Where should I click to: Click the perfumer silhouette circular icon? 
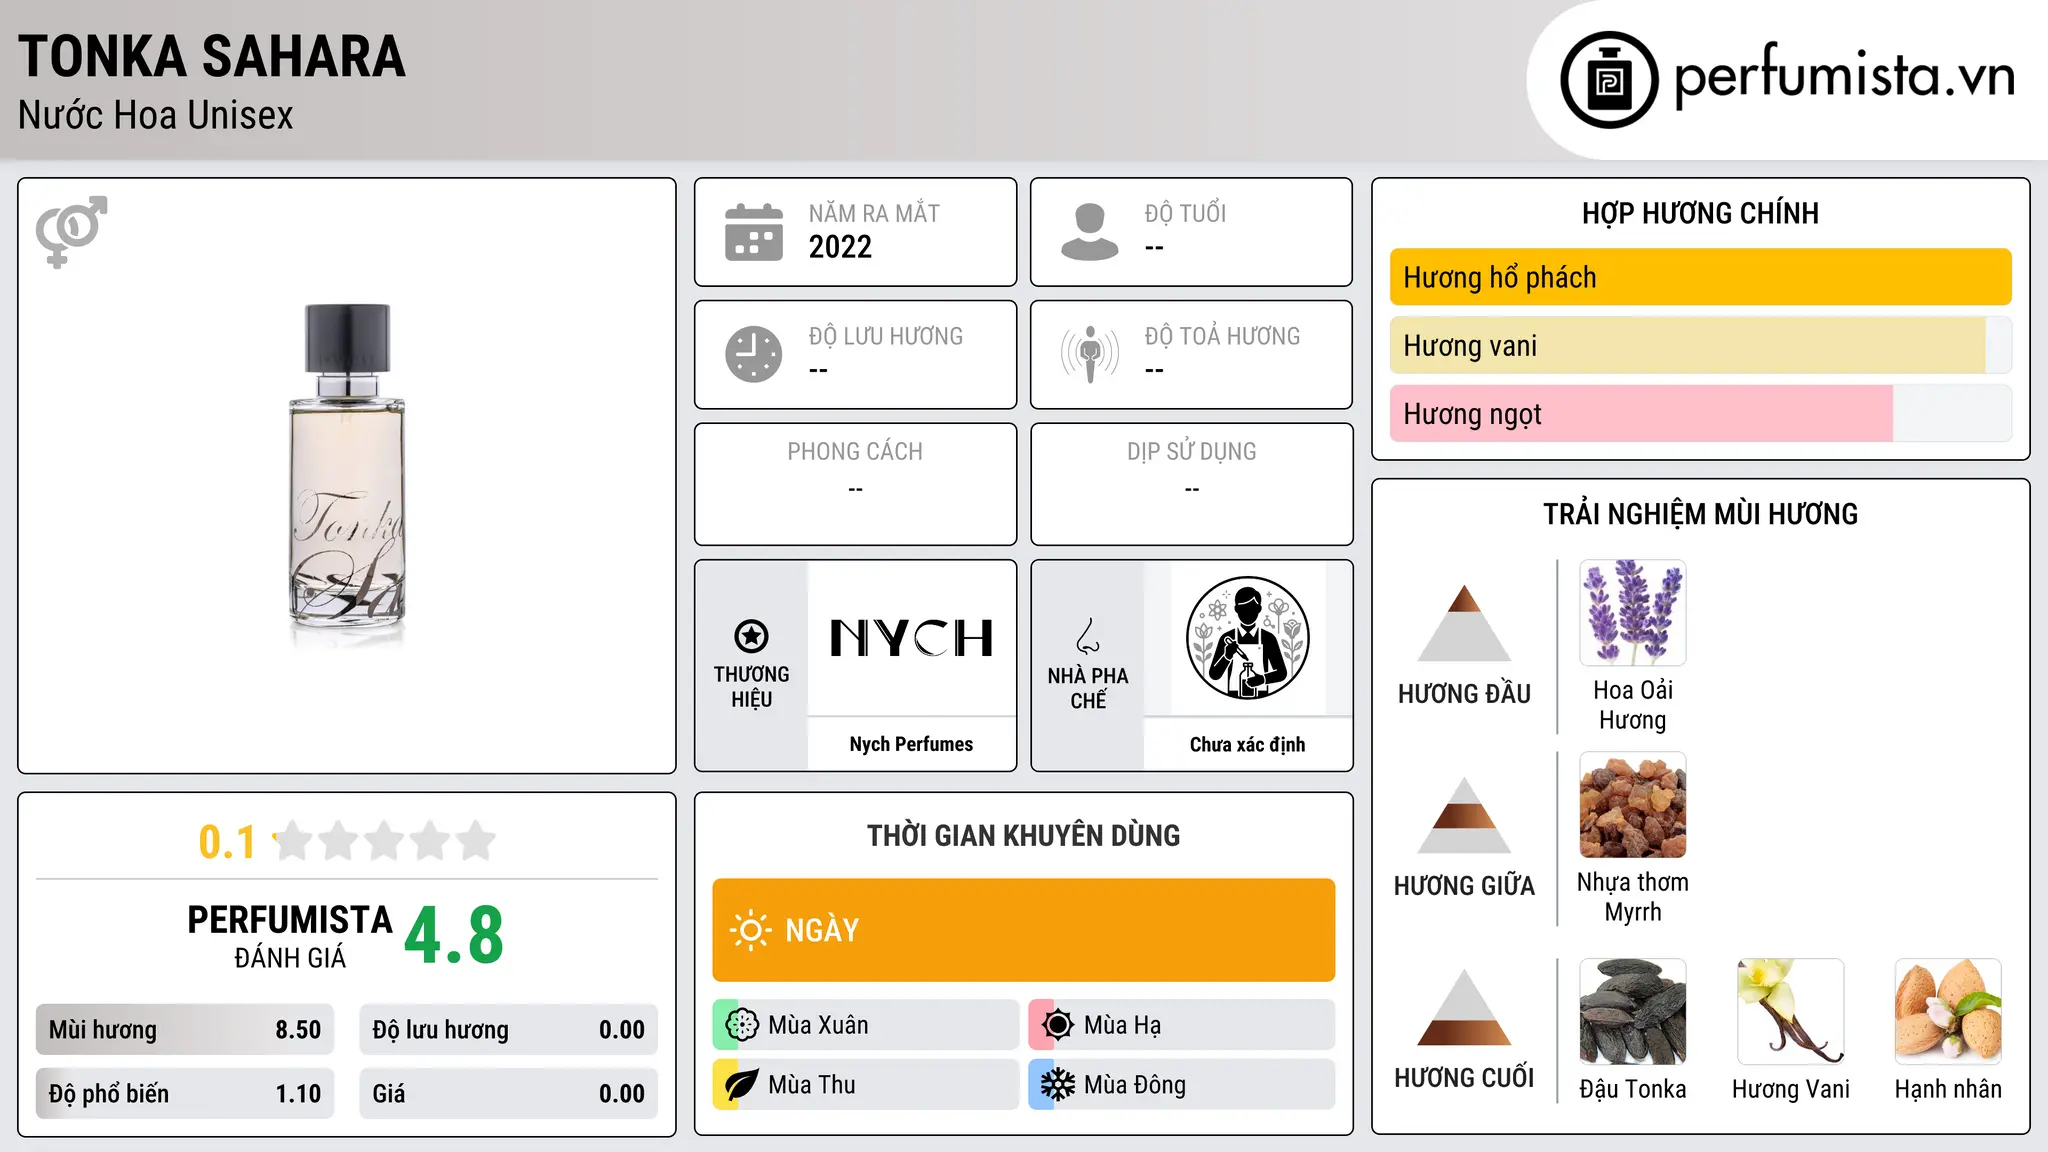(x=1247, y=638)
